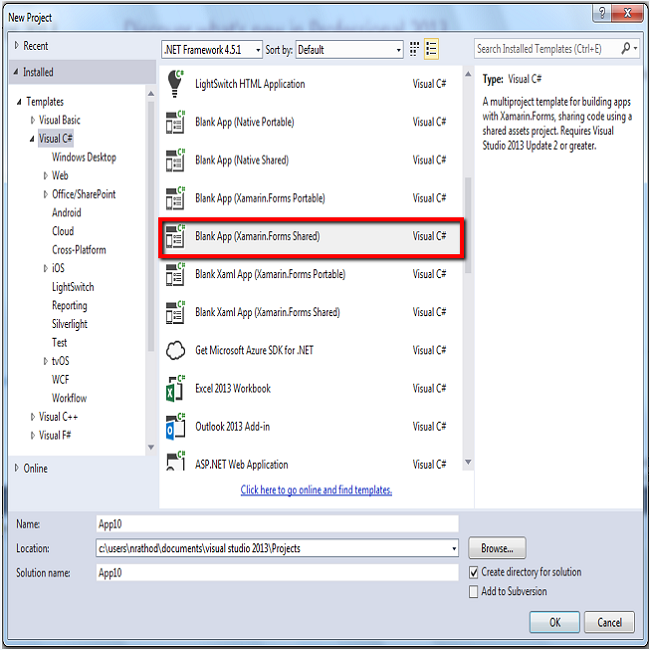
Task: Select the LightSwitch HTML Application lightbulb icon
Action: [175, 83]
